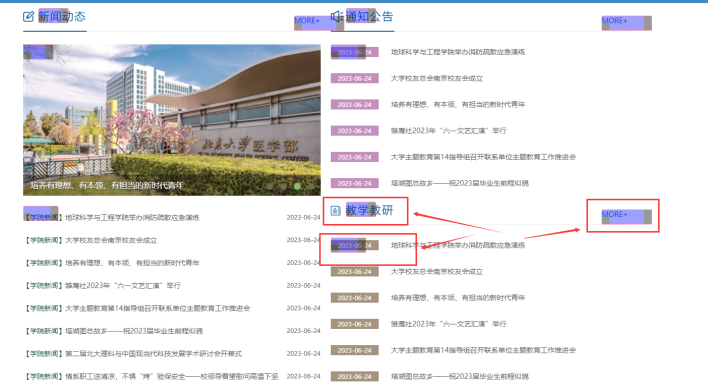Click banner caption 培养有理想、有本领、有担当的新时代青年
The height and width of the screenshot is (391, 708).
[107, 186]
